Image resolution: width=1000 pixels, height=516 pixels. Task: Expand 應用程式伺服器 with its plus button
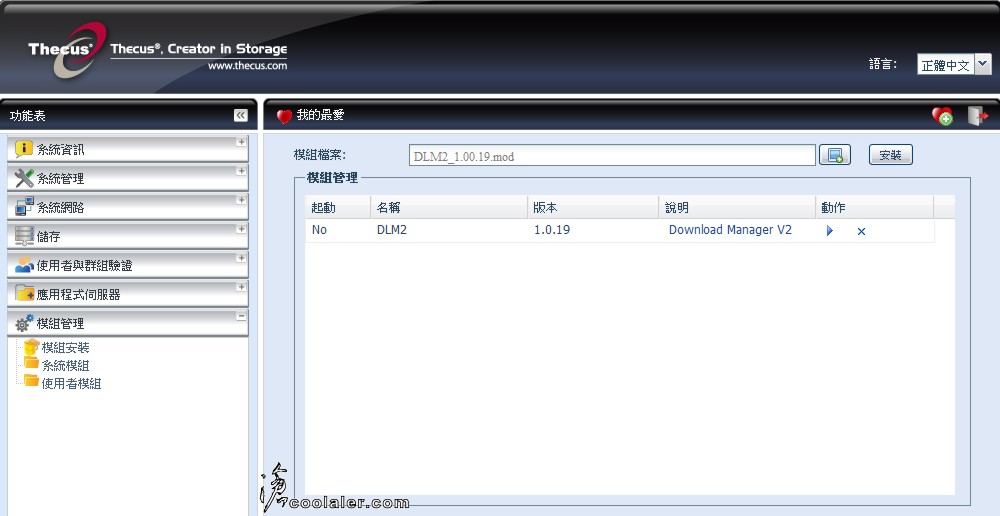point(241,287)
